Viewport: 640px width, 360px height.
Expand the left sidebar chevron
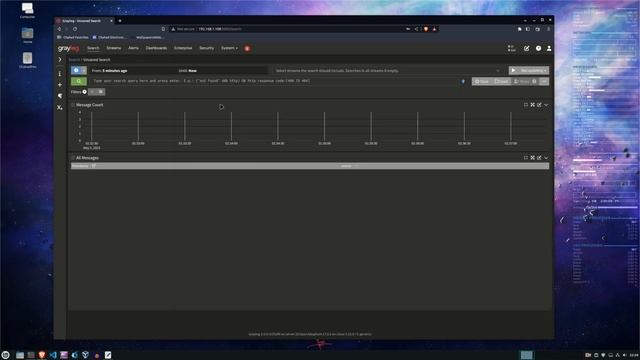(60, 60)
